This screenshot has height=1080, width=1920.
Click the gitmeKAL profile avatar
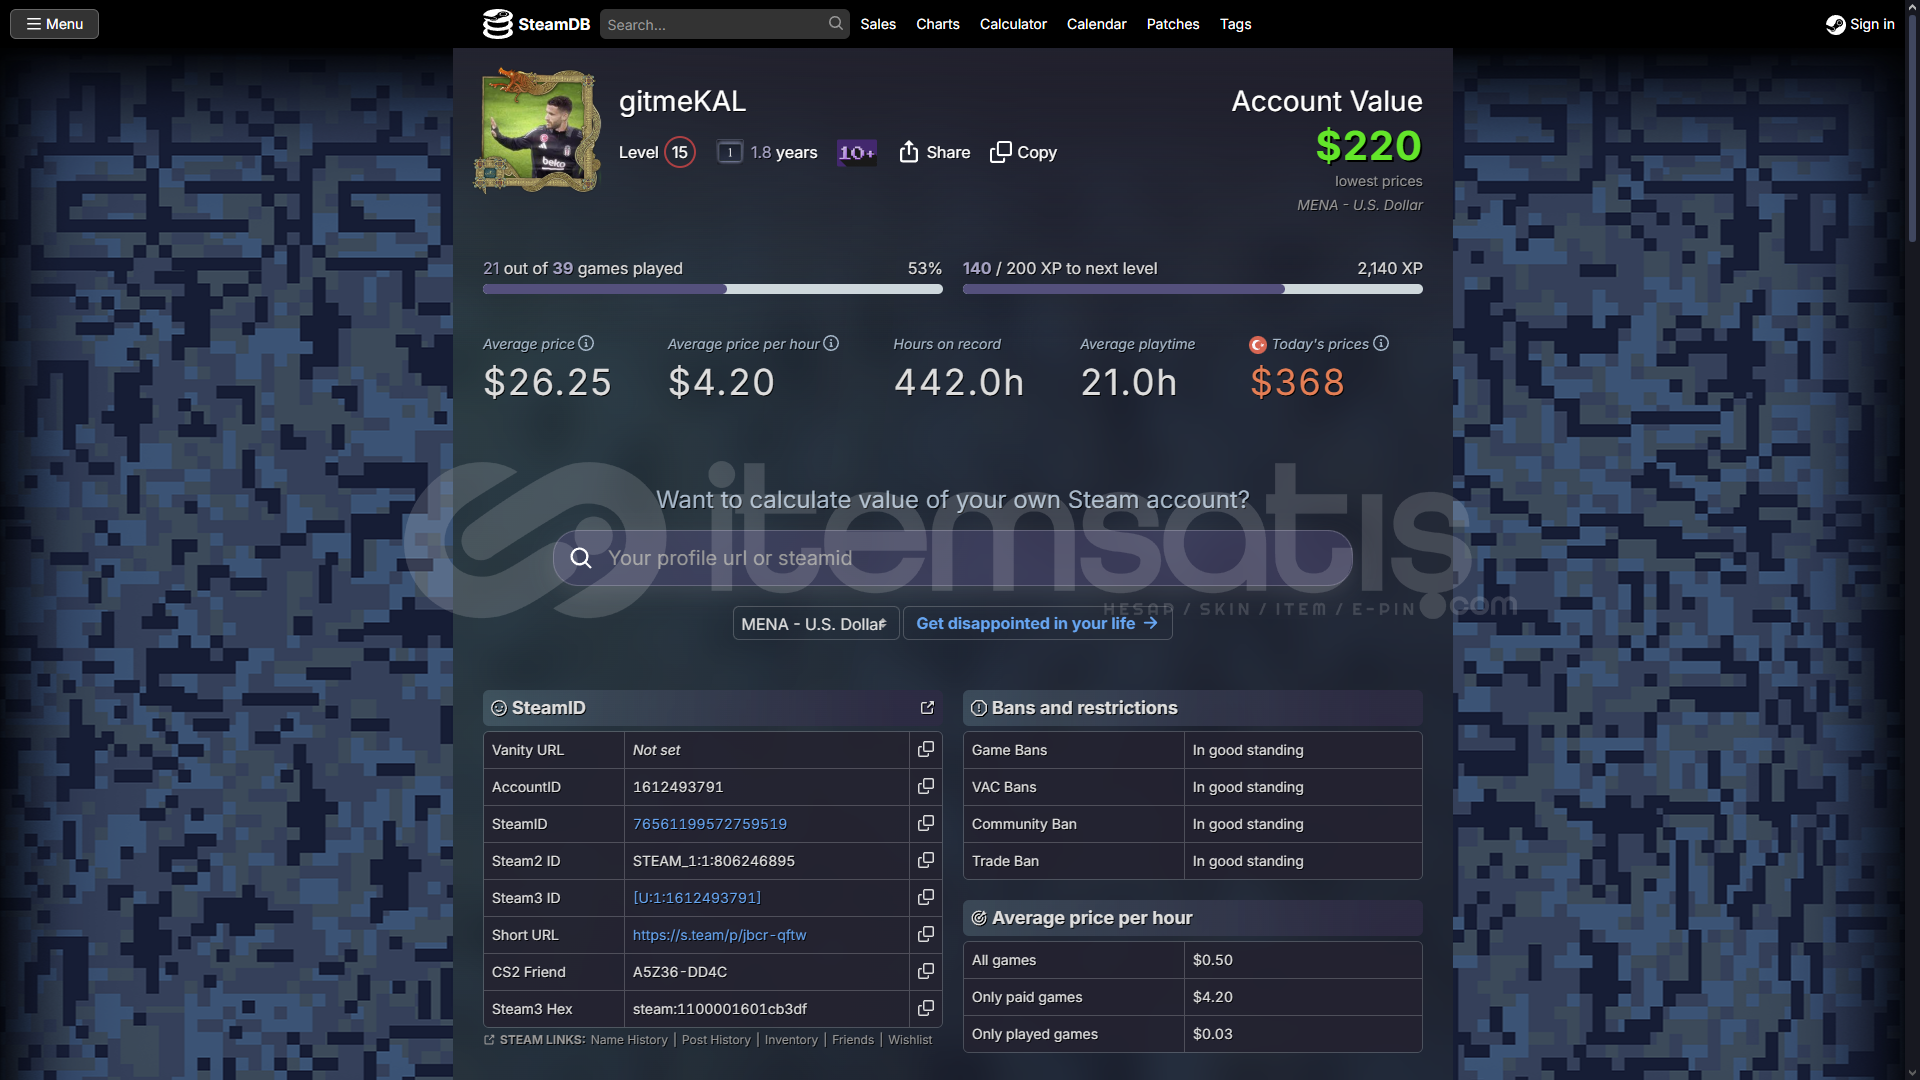click(537, 130)
